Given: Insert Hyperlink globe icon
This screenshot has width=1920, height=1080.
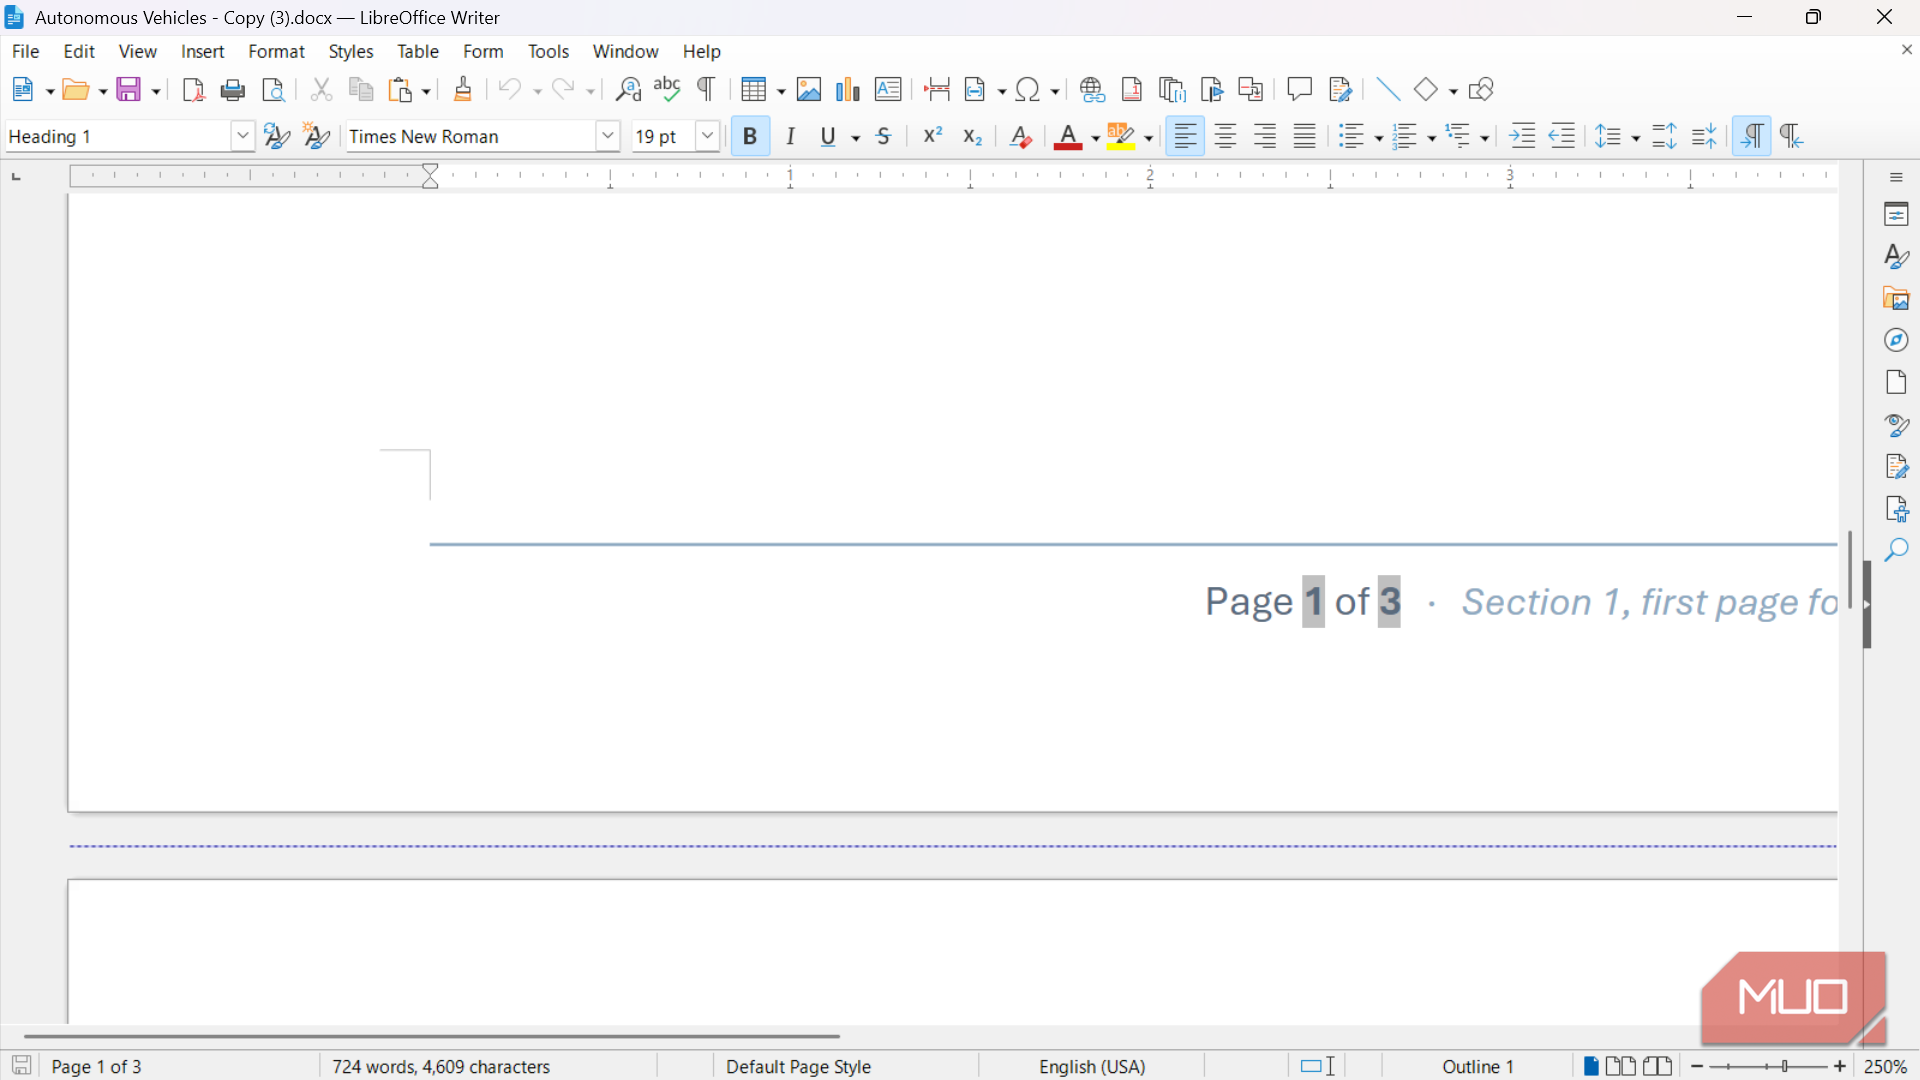Looking at the screenshot, I should [x=1093, y=90].
